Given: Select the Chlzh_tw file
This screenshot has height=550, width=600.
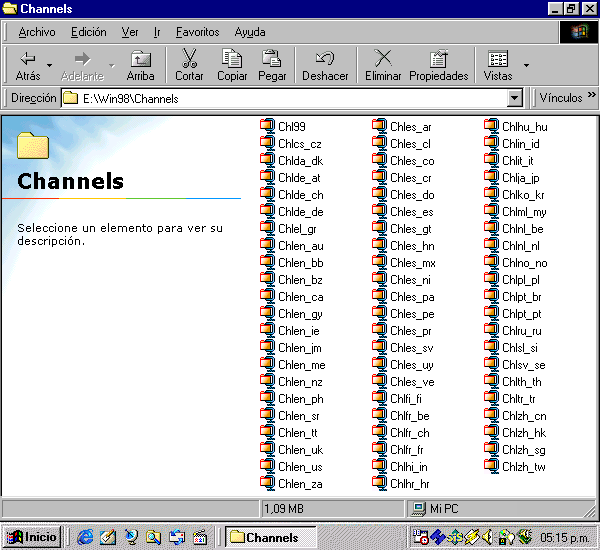Looking at the screenshot, I should click(515, 467).
